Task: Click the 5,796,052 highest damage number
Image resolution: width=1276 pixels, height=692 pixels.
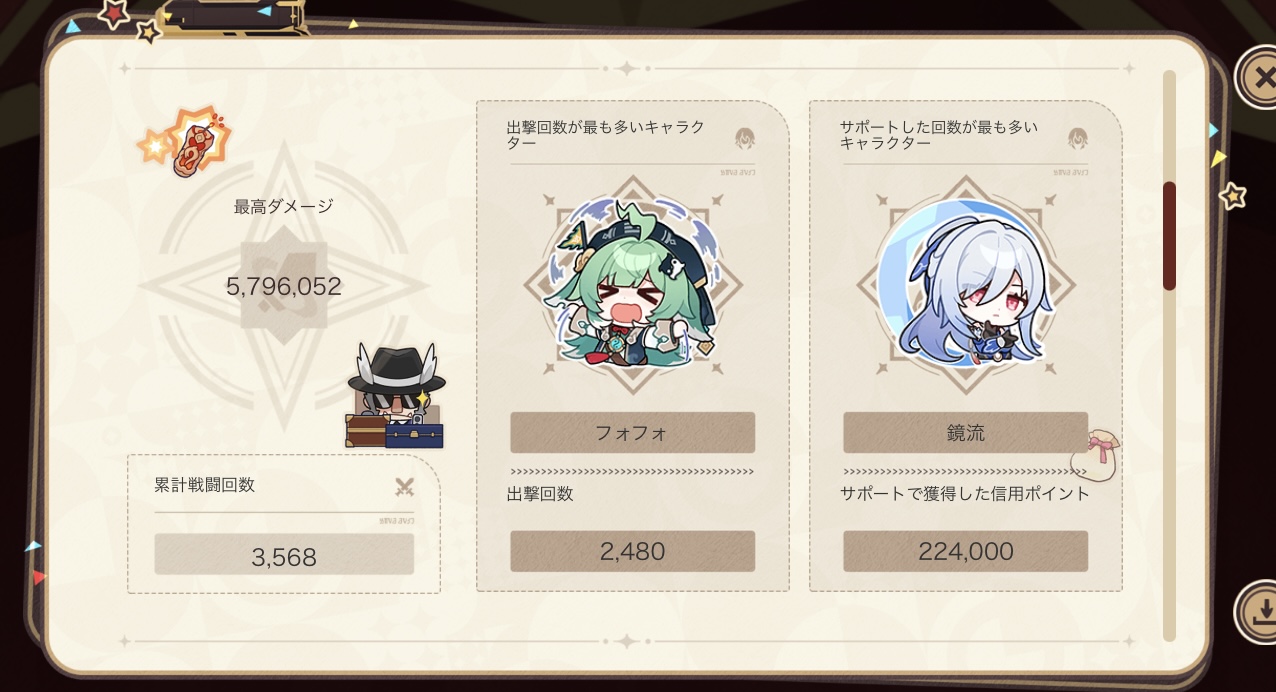Action: [x=284, y=287]
